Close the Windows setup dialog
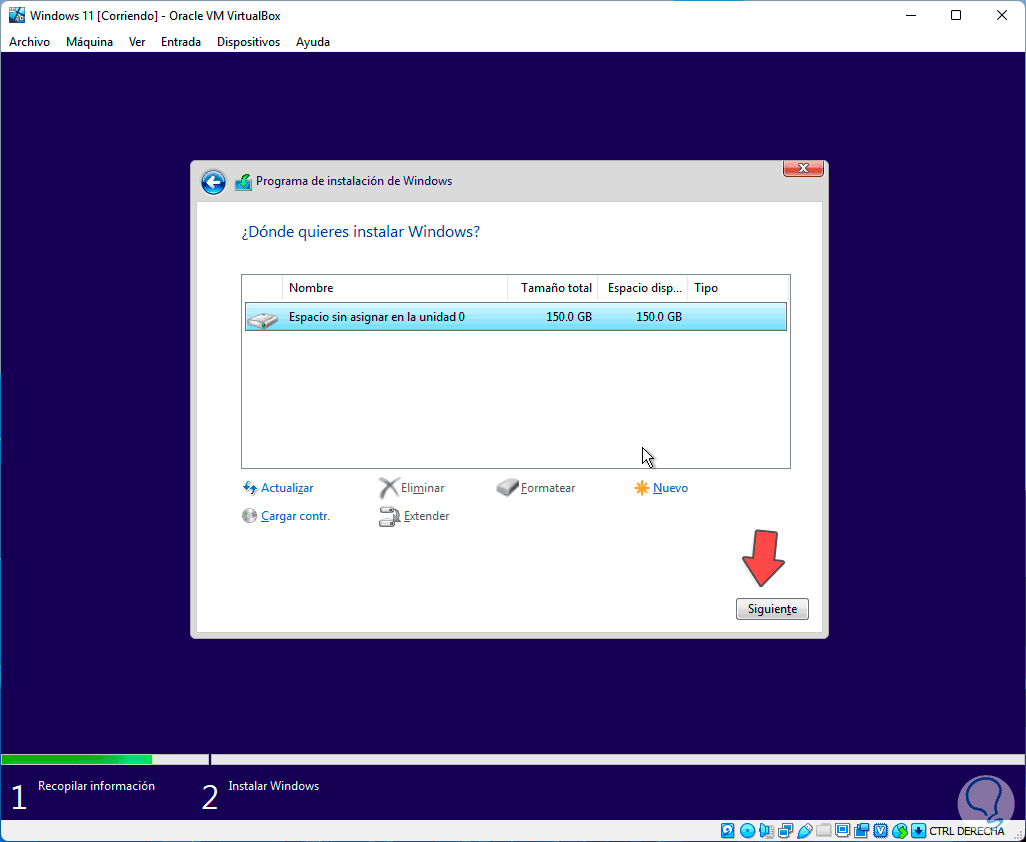This screenshot has width=1026, height=842. (804, 168)
